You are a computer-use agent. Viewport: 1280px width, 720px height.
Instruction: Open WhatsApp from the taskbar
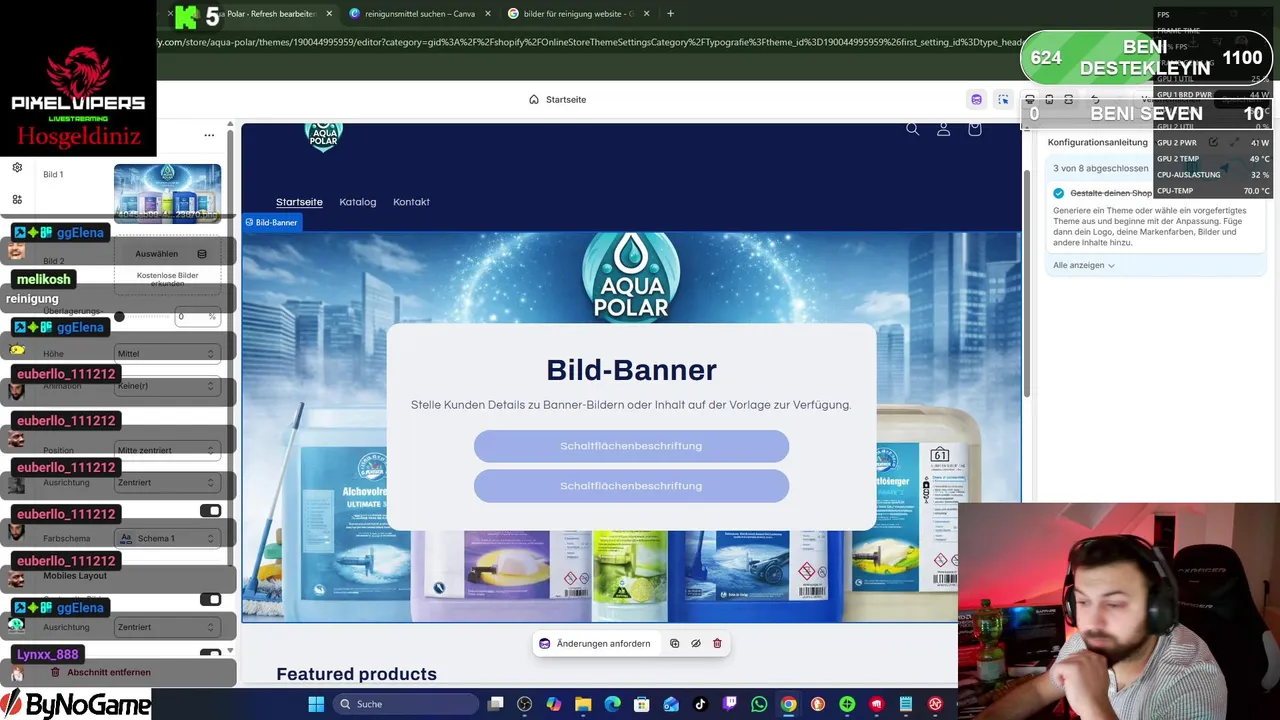[759, 704]
